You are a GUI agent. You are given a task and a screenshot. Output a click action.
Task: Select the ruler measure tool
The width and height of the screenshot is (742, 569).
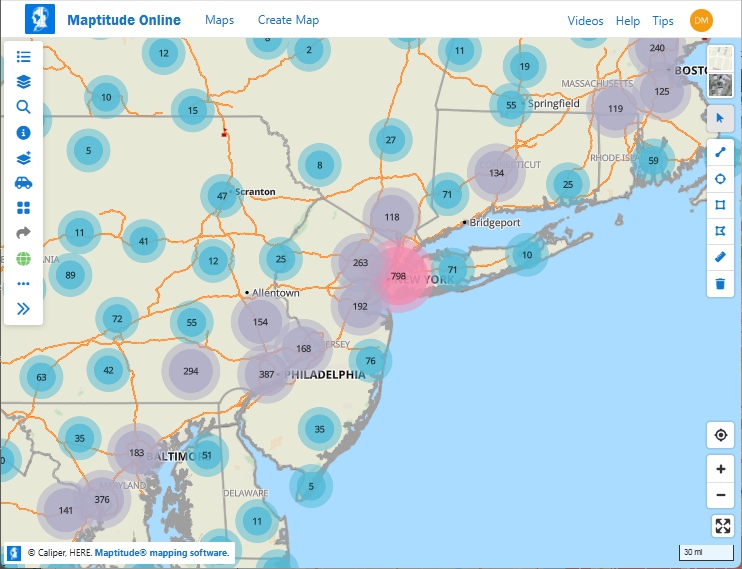720,258
